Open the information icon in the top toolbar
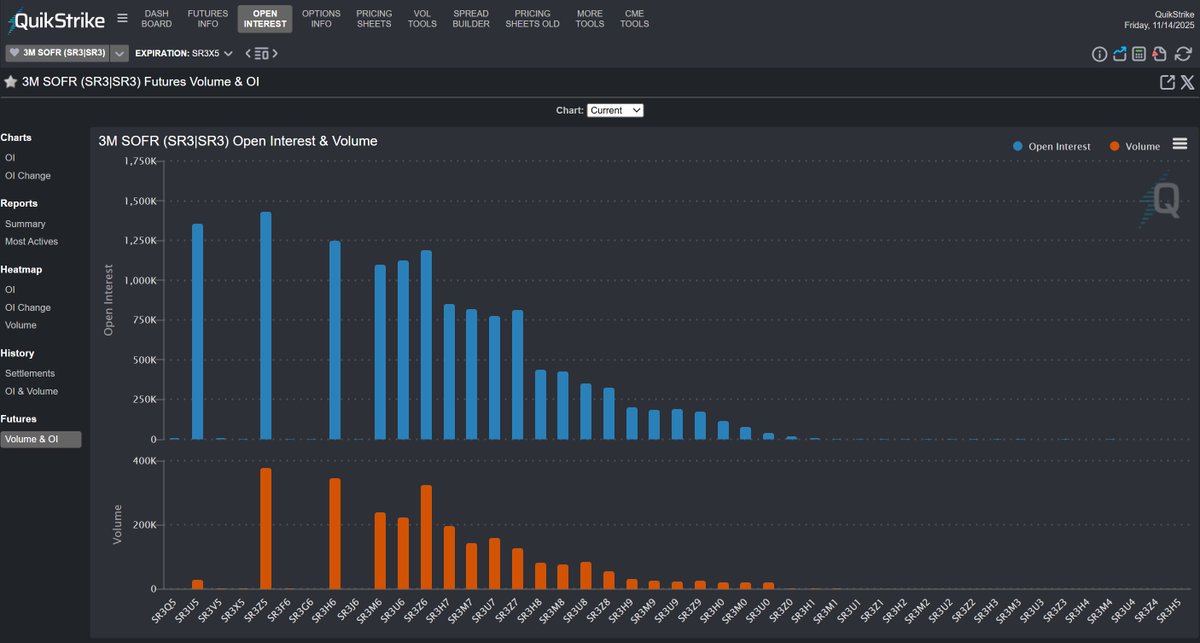The image size is (1200, 643). tap(1098, 54)
